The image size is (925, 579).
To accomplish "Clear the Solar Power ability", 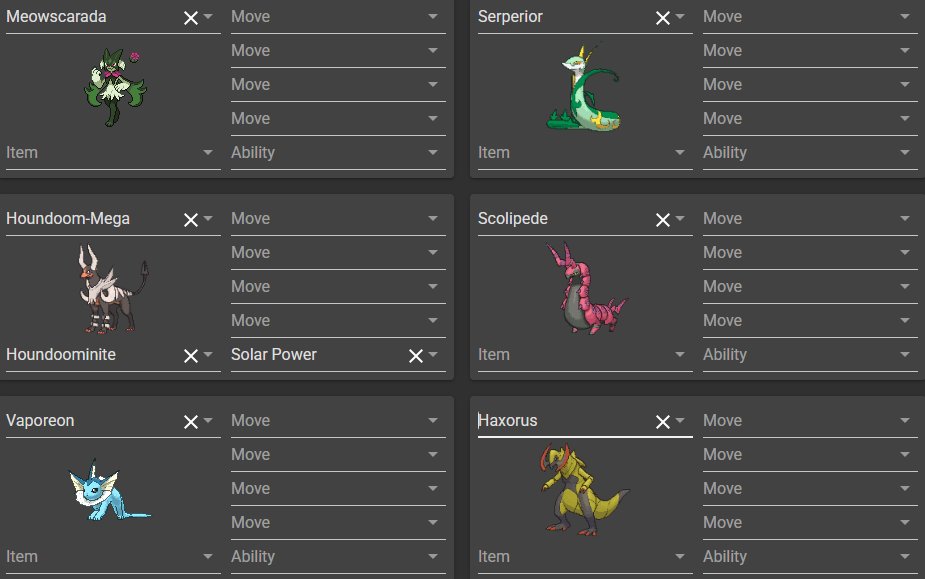I will tap(416, 355).
